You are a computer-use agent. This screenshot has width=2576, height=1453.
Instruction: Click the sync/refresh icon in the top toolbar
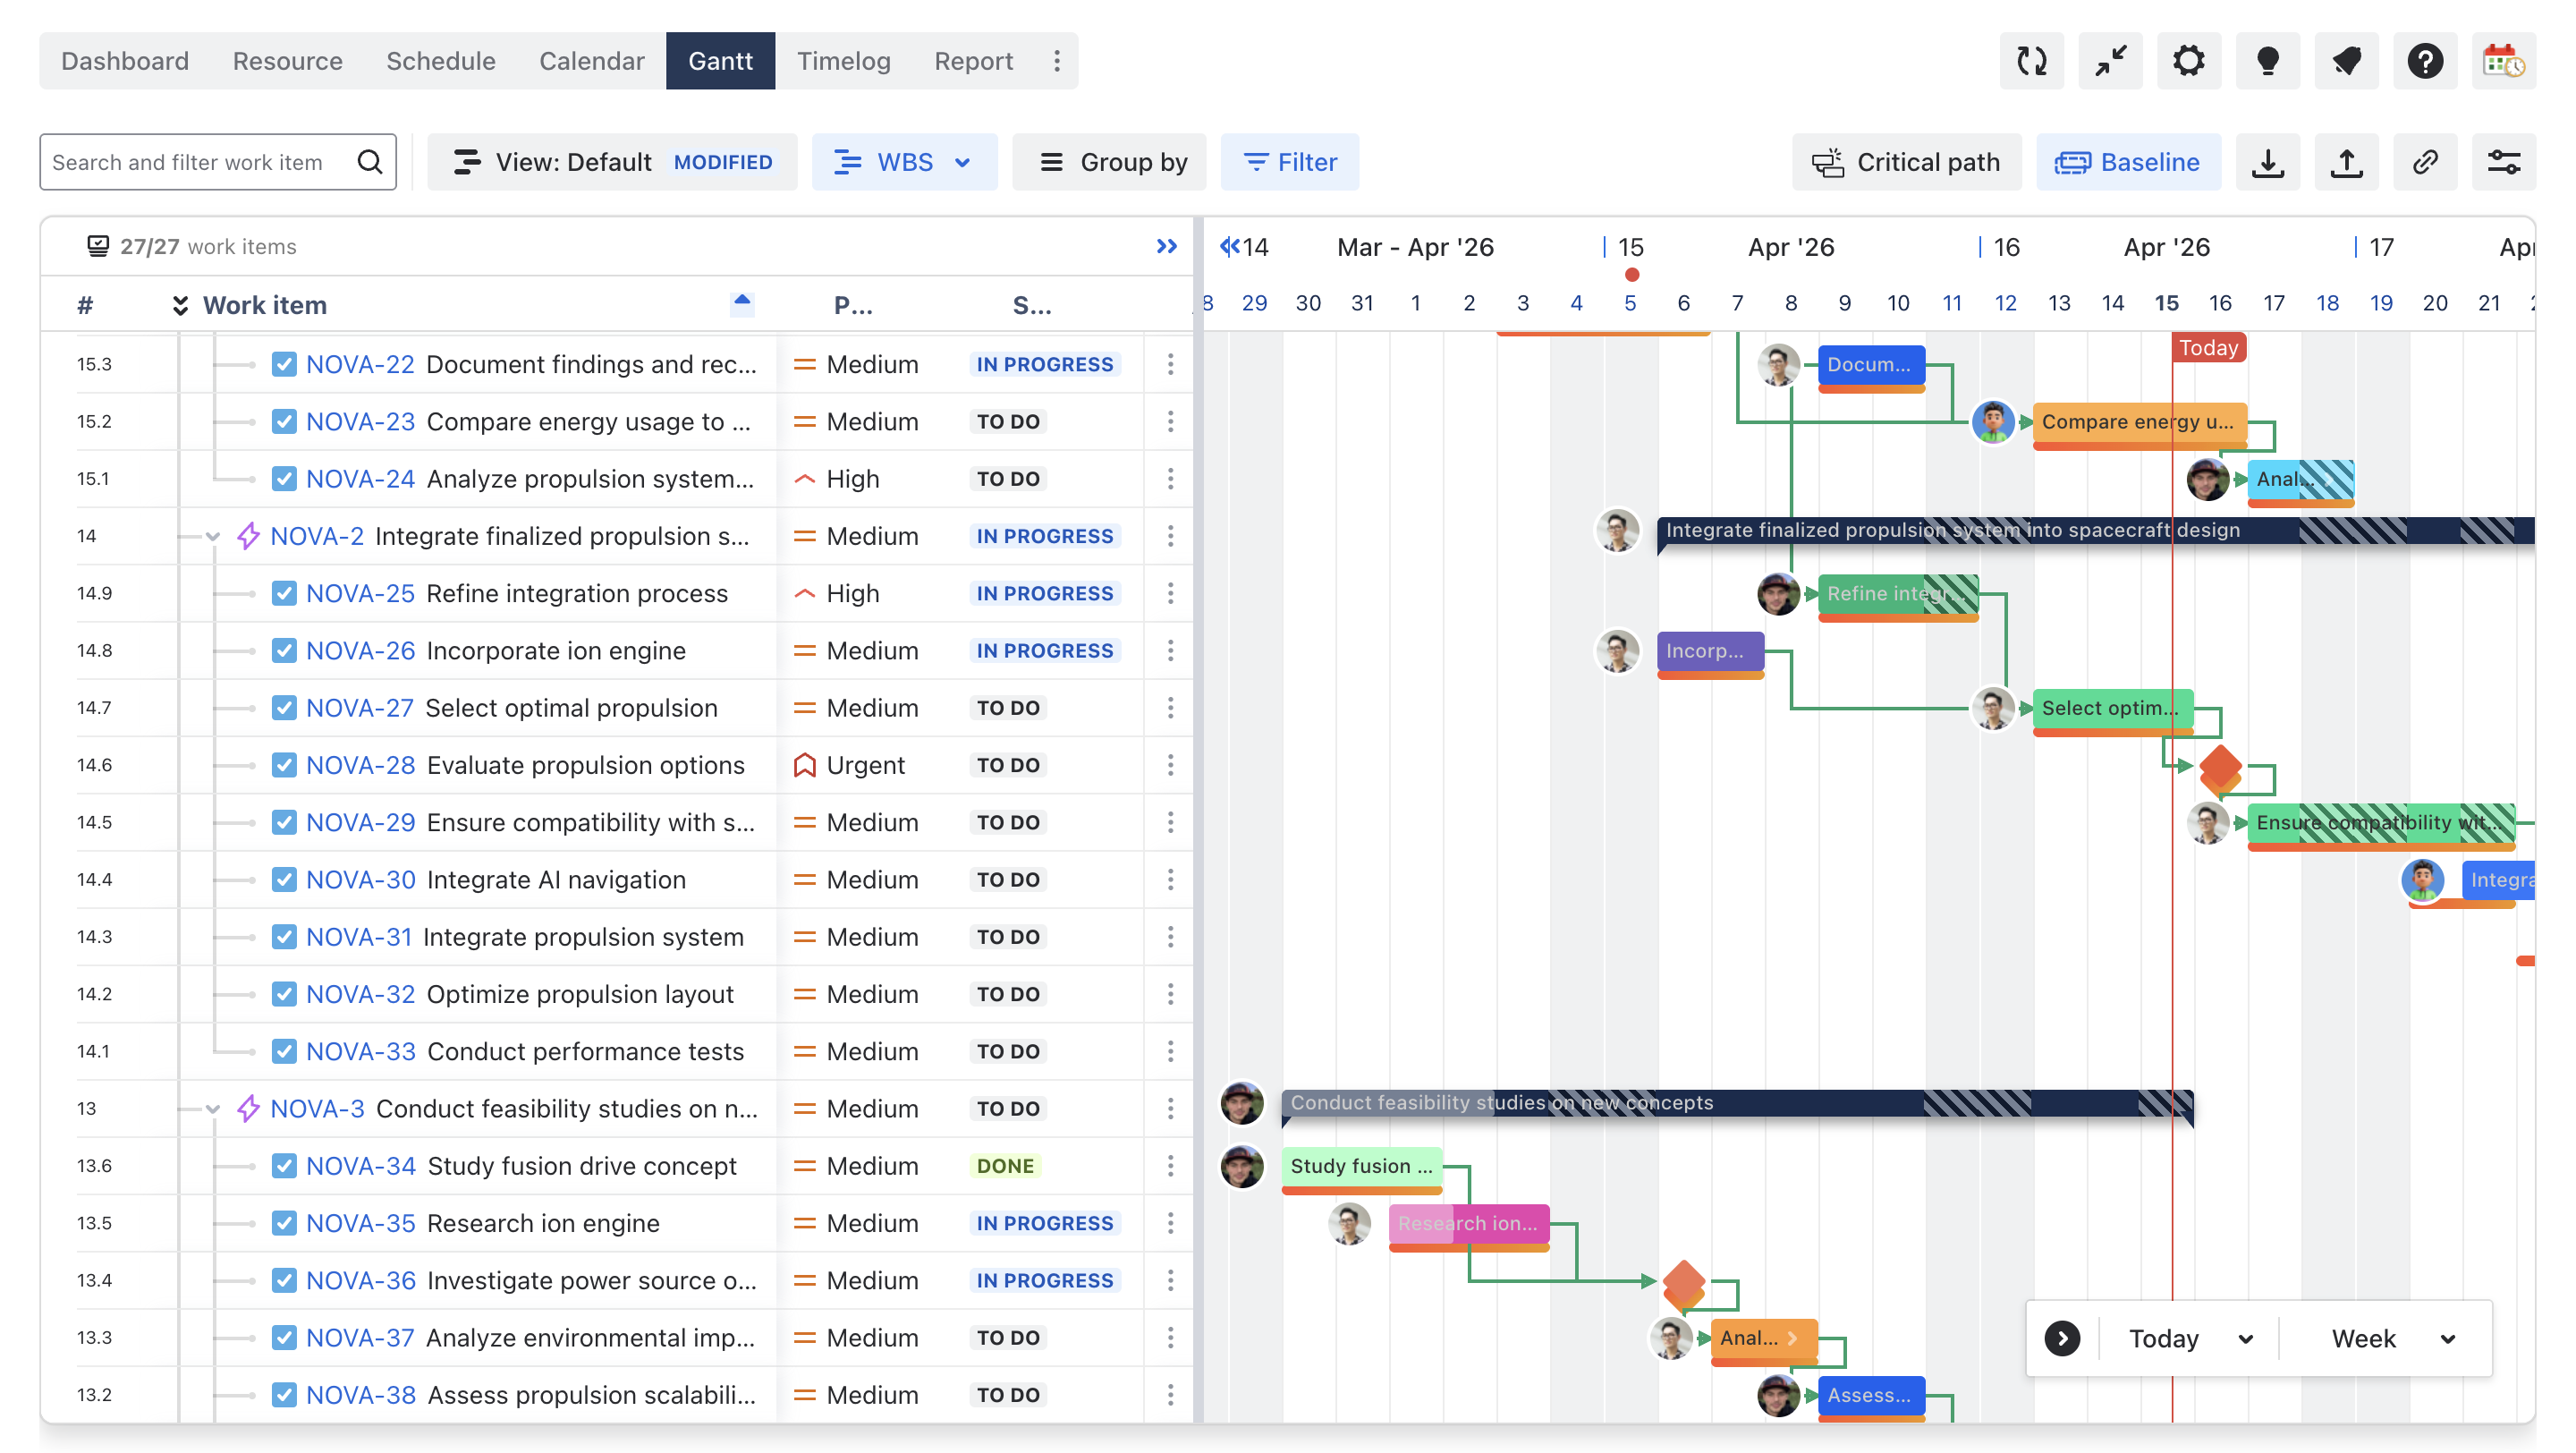(2032, 61)
